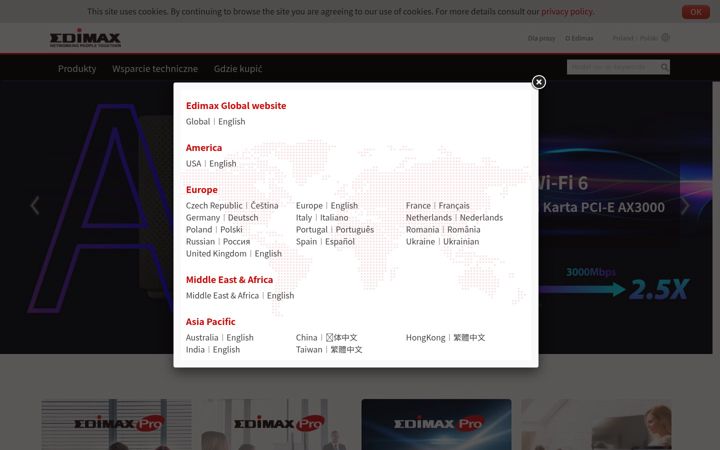Viewport: 720px width, 450px height.
Task: Select Poland Polski
Action: [x=214, y=230]
